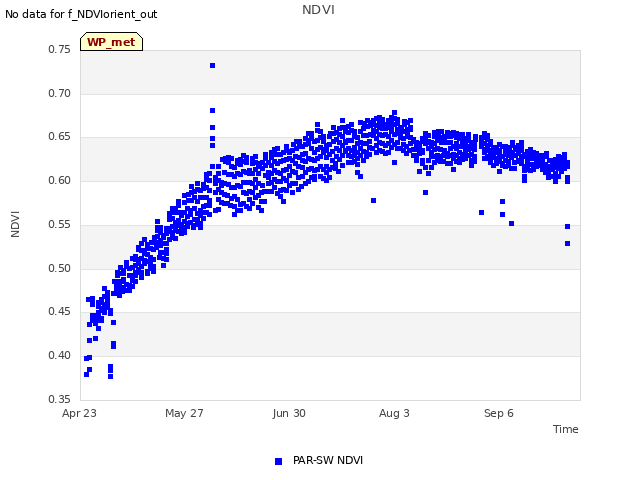640x480 pixels.
Task: Click the PAR-SW NDVI legend marker
Action: click(x=278, y=461)
